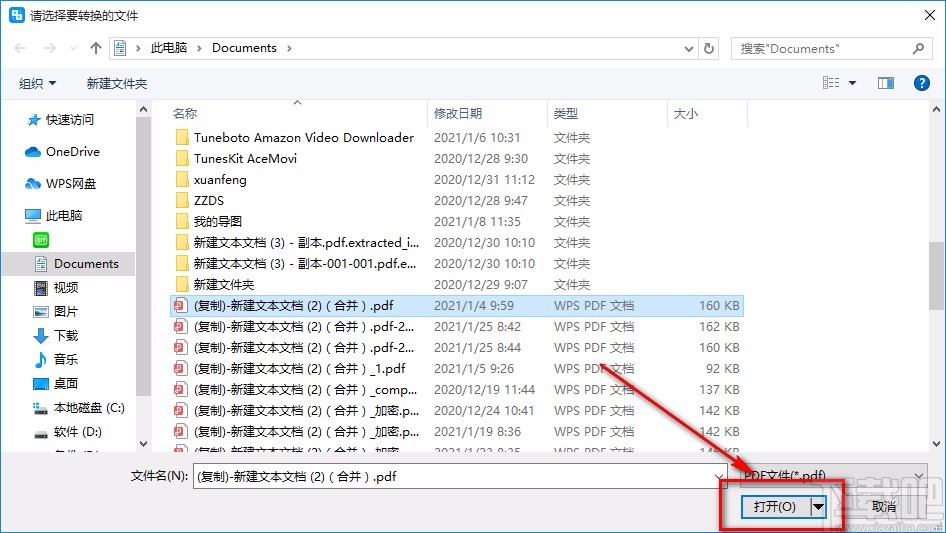Change view layout icon
This screenshot has height=533, width=946.
831,83
